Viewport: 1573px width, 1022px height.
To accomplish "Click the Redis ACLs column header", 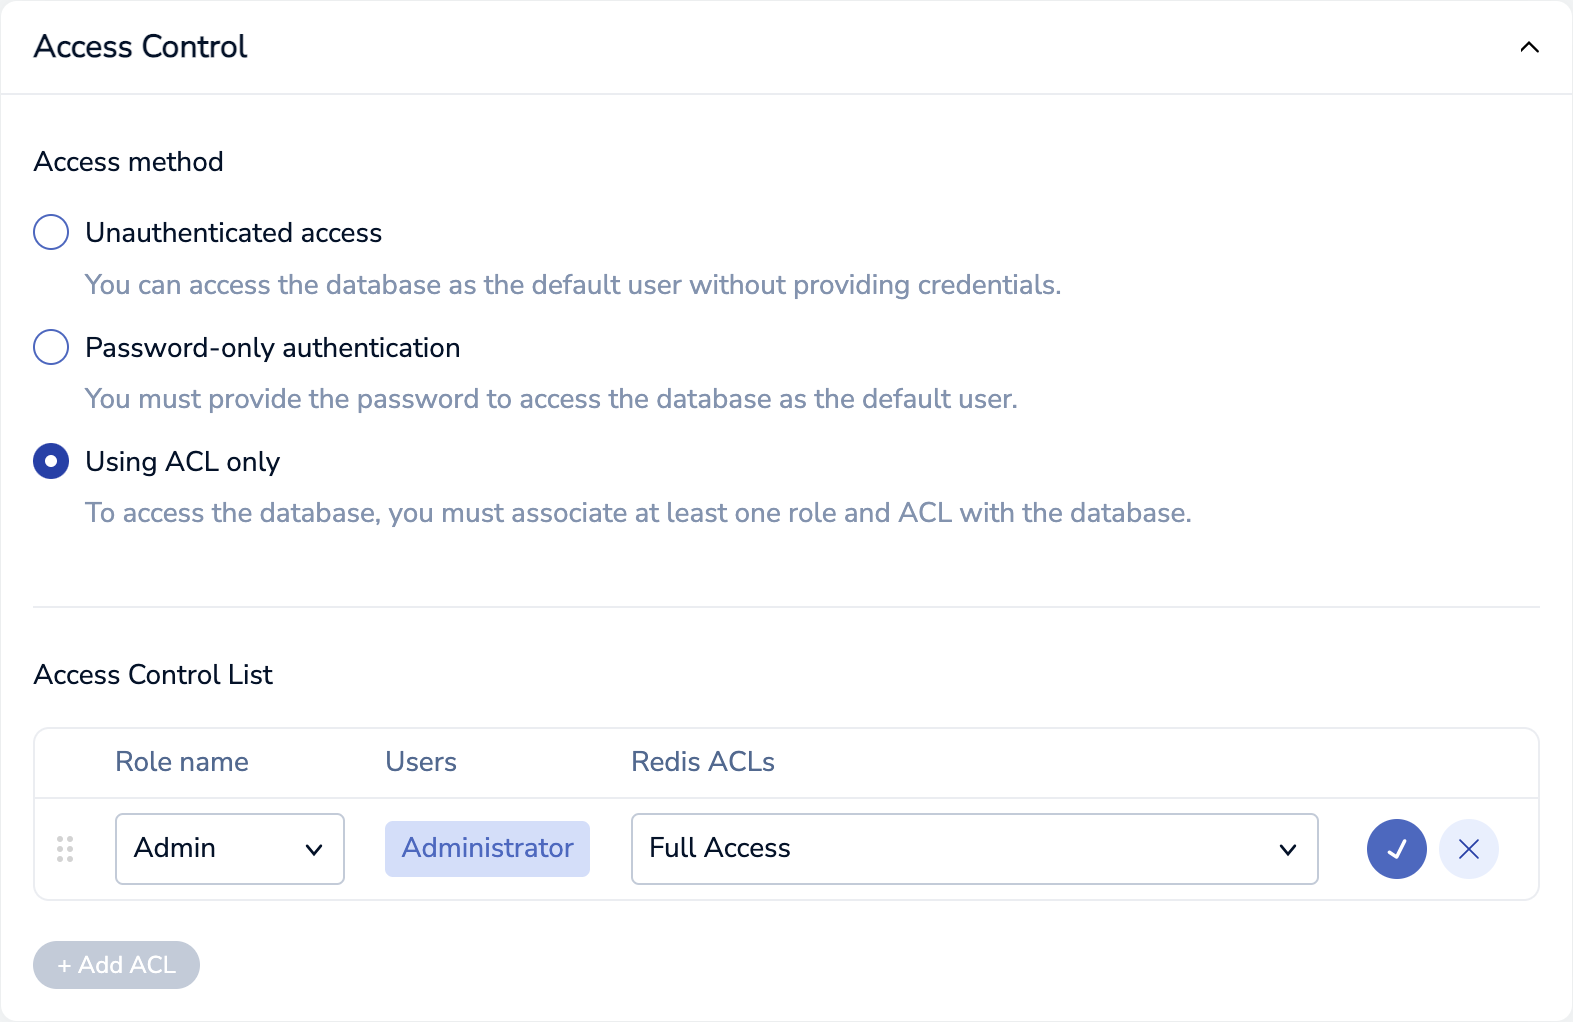I will pyautogui.click(x=703, y=762).
